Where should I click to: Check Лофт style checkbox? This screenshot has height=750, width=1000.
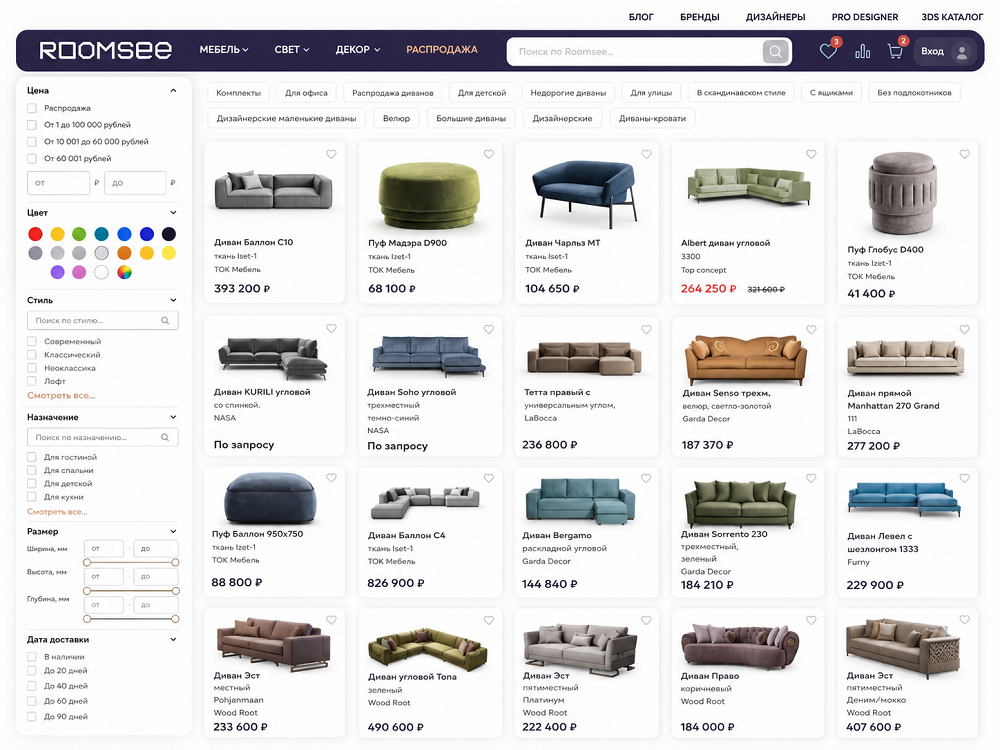tap(32, 381)
